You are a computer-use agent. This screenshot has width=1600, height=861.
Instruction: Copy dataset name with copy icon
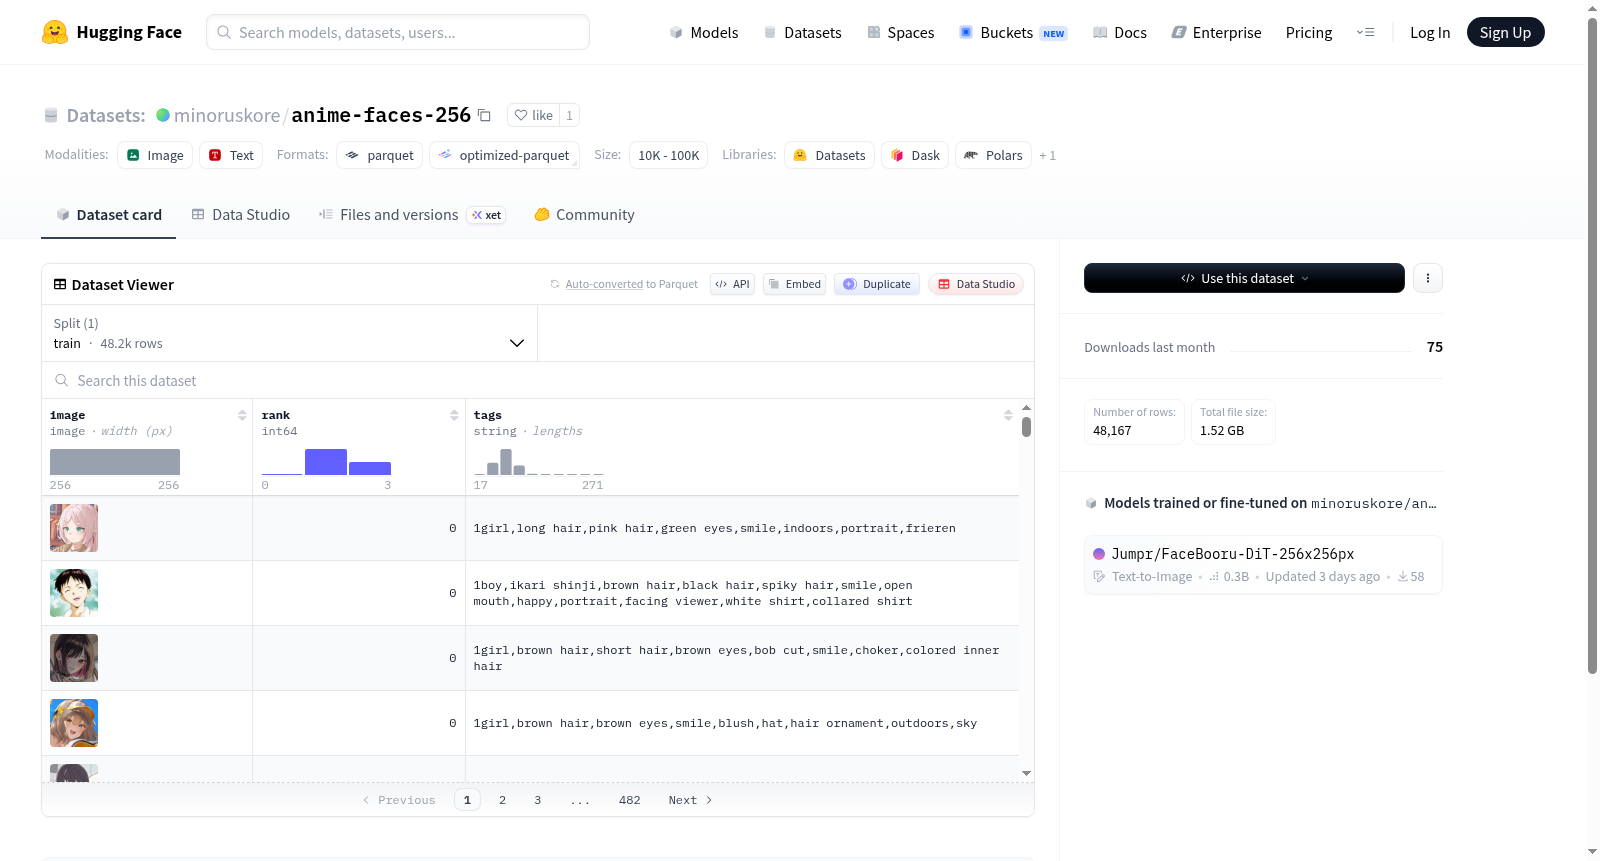(x=485, y=115)
